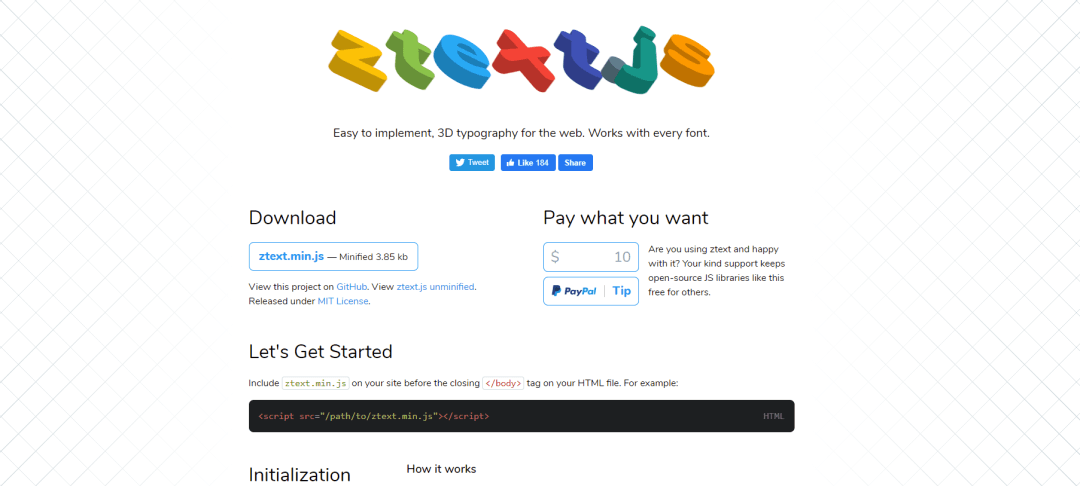Viewport: 1080px width, 486px height.
Task: Click the dollar amount input field
Action: [x=590, y=257]
